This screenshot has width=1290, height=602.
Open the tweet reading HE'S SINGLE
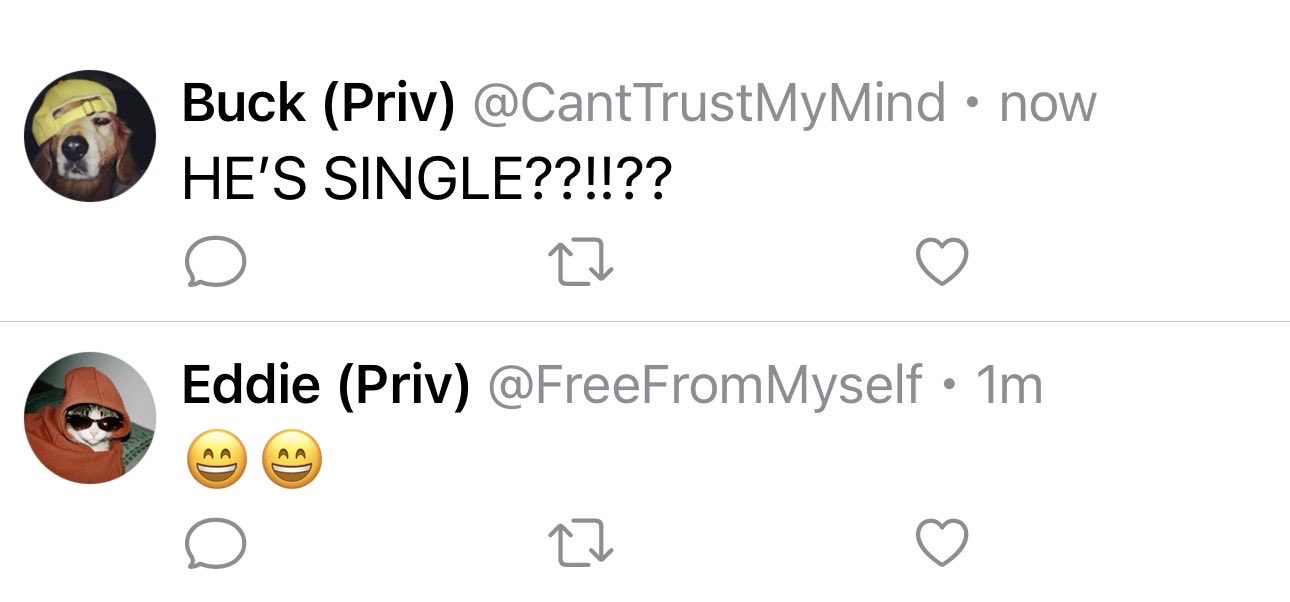click(x=426, y=180)
